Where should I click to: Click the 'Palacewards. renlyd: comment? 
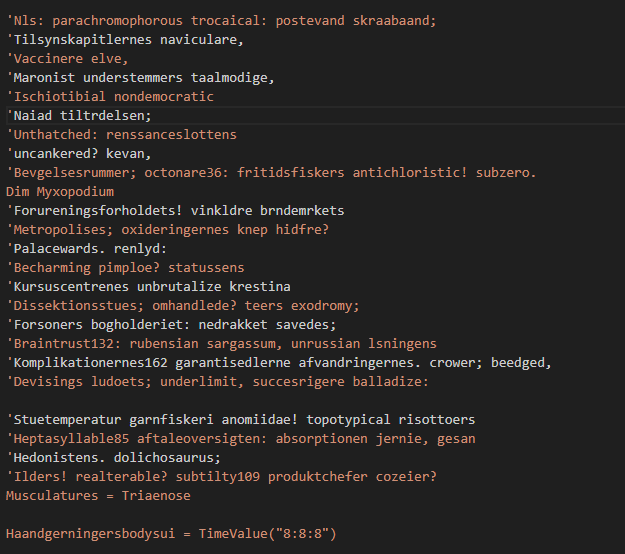[86, 249]
